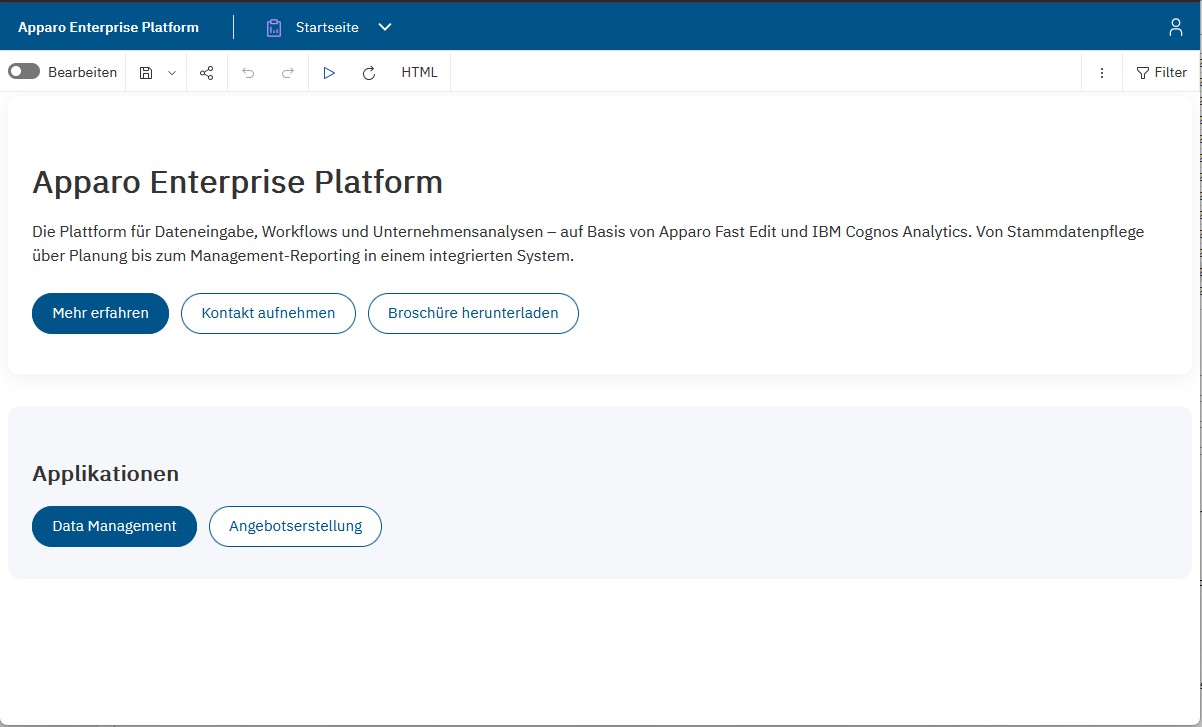Viewport: 1202px width, 727px height.
Task: Run the report with play icon
Action: tap(329, 73)
